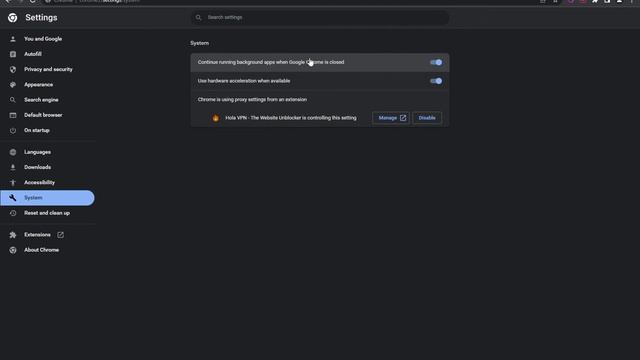Image resolution: width=640 pixels, height=360 pixels.
Task: Click the Autofill clipboard icon
Action: 13,54
